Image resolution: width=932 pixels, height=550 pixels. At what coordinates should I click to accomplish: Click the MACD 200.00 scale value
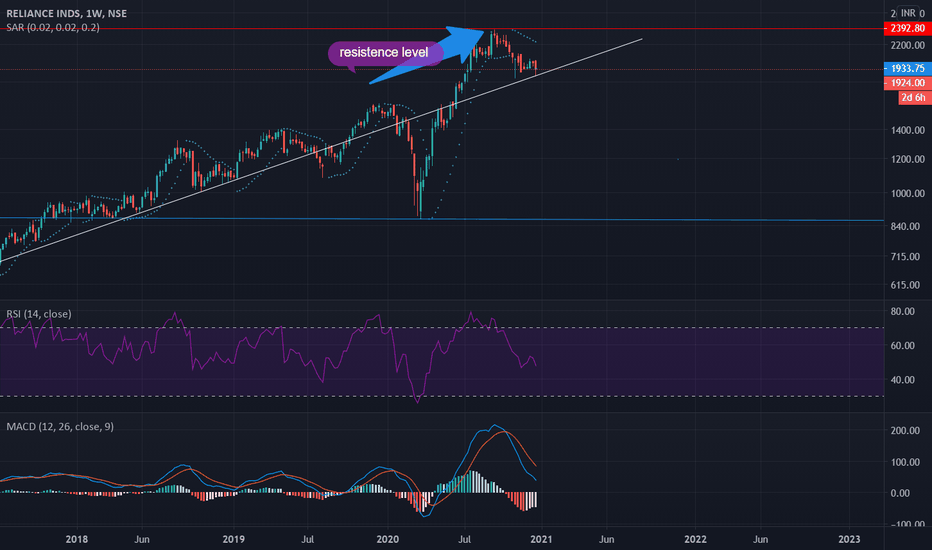tap(905, 430)
